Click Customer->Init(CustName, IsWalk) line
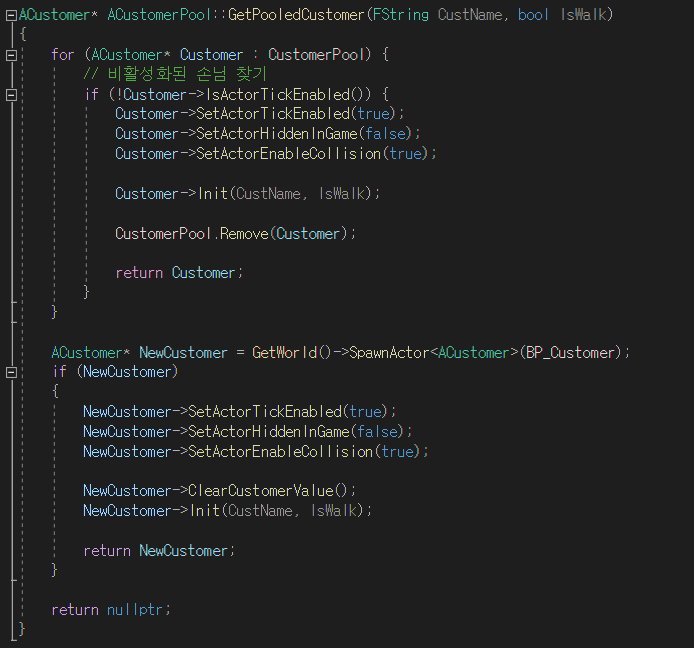The height and width of the screenshot is (648, 694). pos(247,193)
